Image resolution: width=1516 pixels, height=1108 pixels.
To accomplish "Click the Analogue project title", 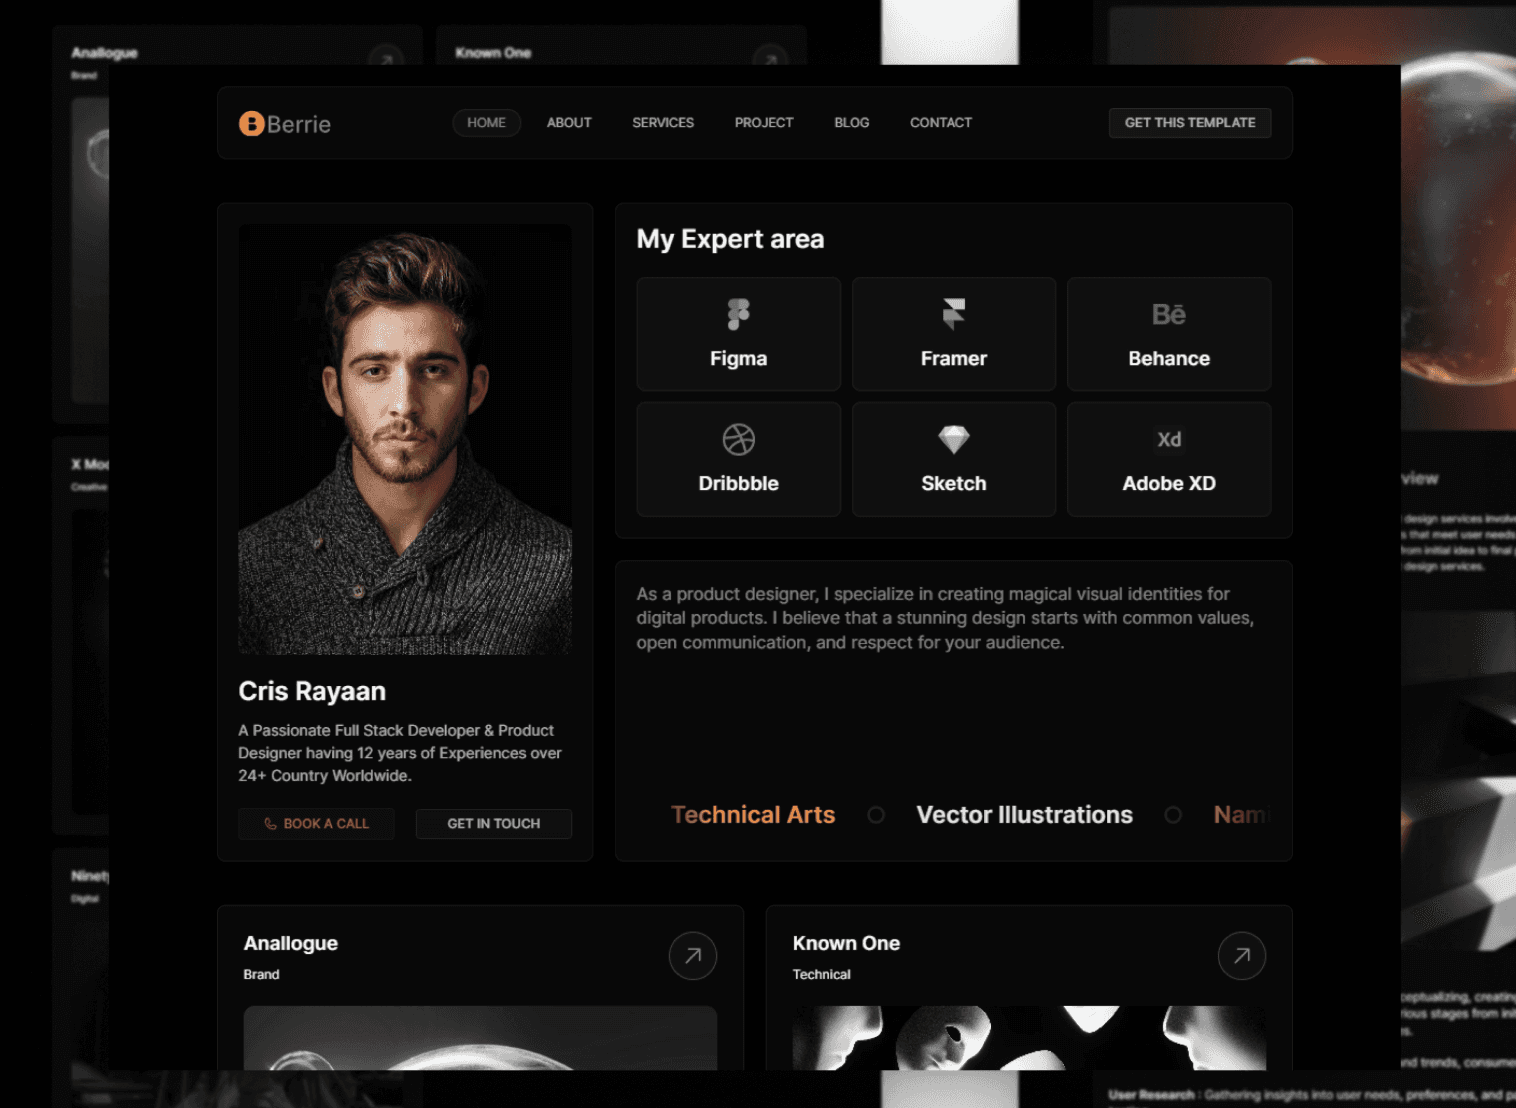I will pyautogui.click(x=291, y=943).
